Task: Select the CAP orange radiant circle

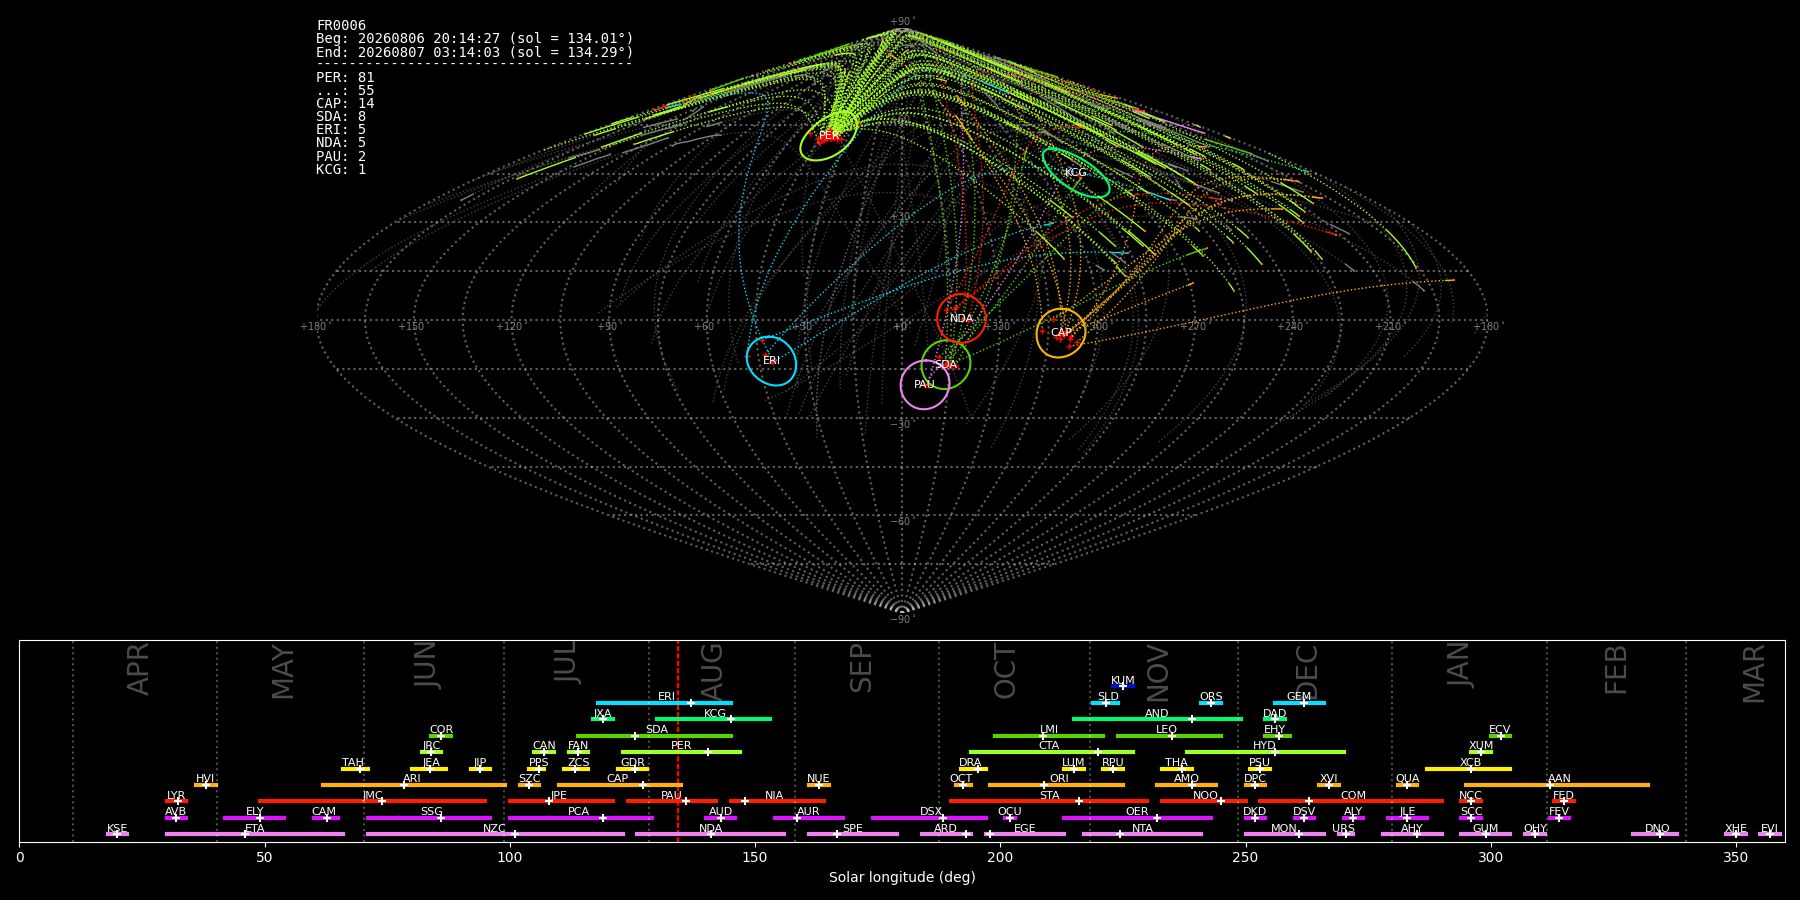Action: point(1061,333)
